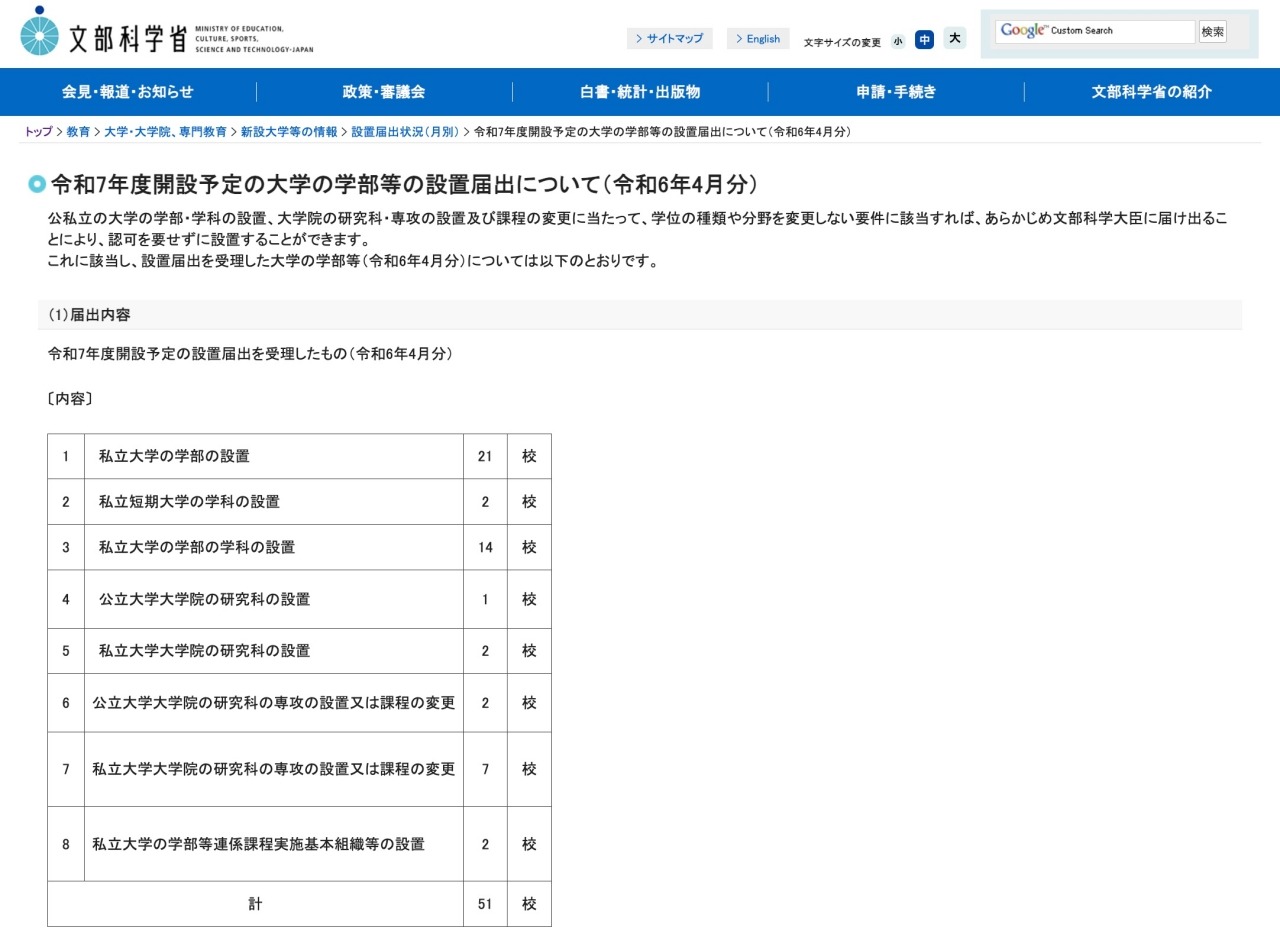Click the 文字サイズの変更 label
This screenshot has width=1280, height=950.
tap(842, 43)
